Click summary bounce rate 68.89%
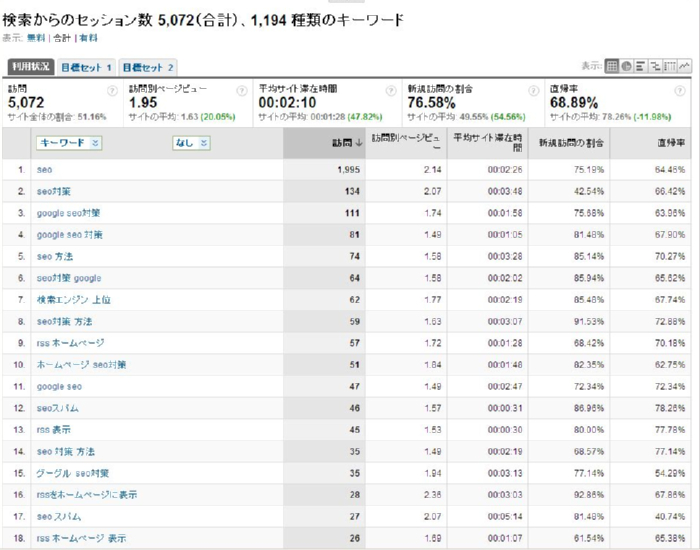This screenshot has width=700, height=550. point(574,103)
